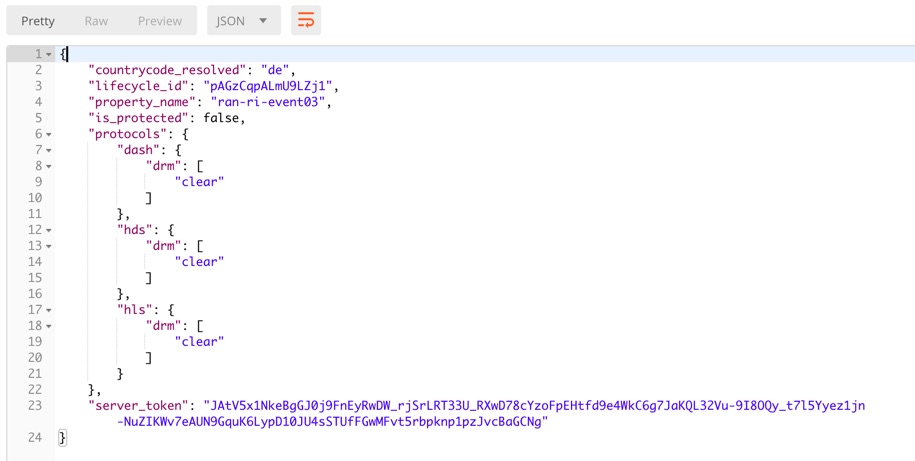Collapse the "protocols" object fold arrow
This screenshot has width=915, height=461.
pos(49,134)
